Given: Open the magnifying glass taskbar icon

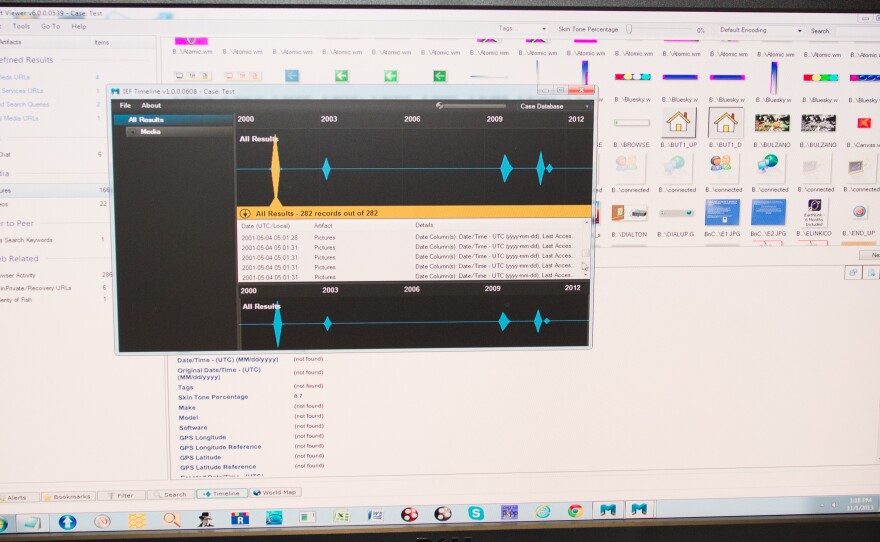Looking at the screenshot, I should (172, 519).
